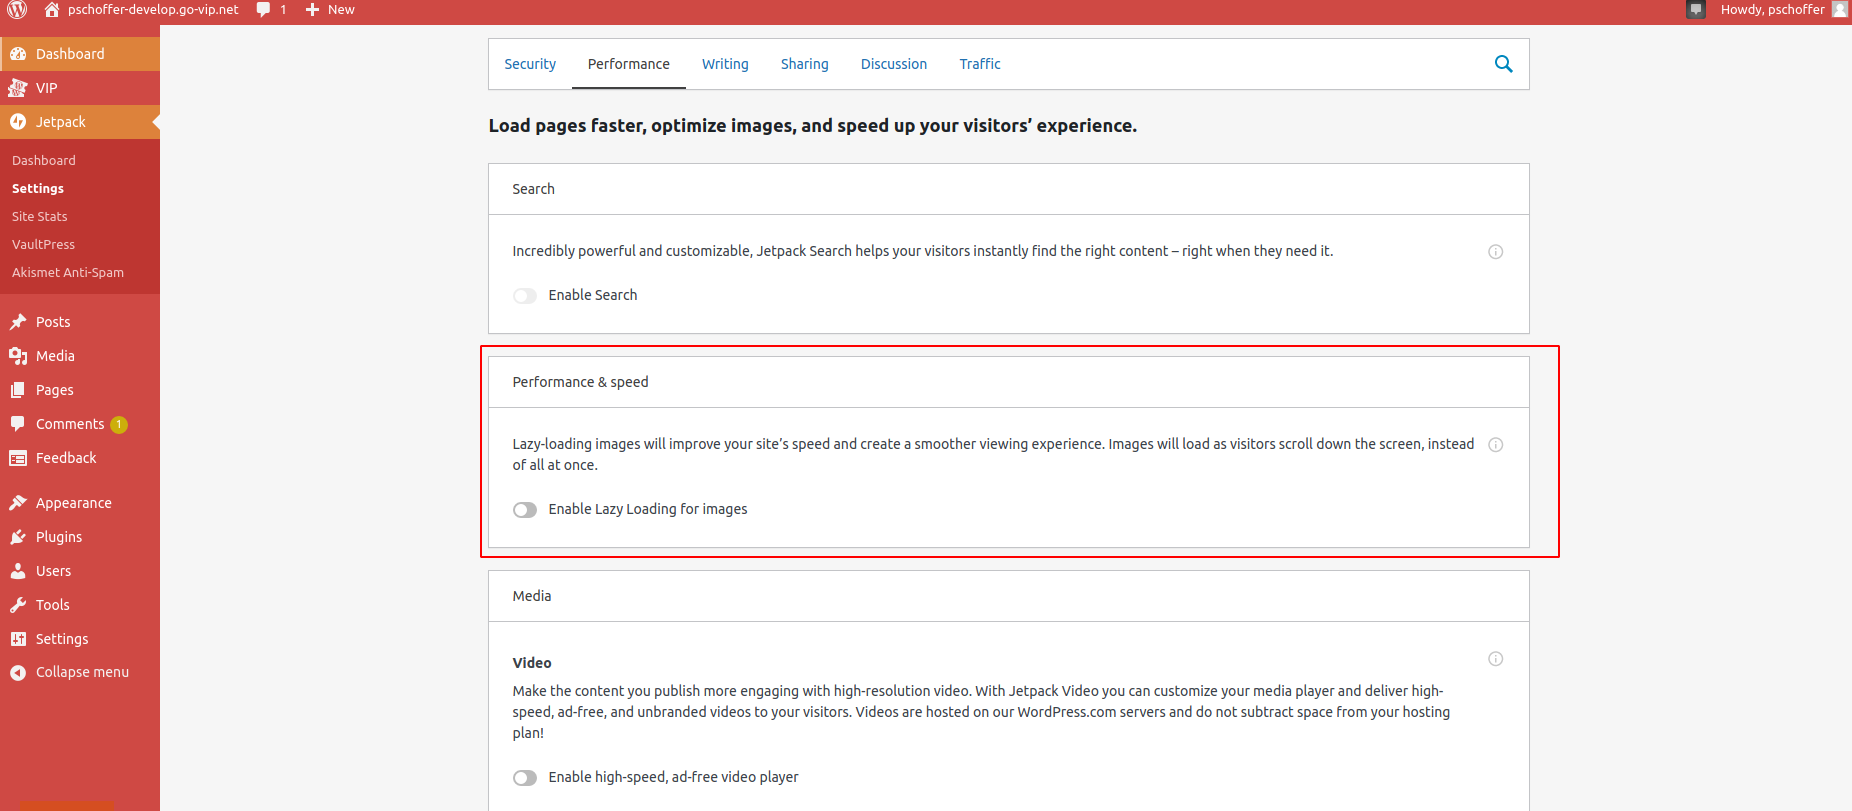Image resolution: width=1852 pixels, height=811 pixels.
Task: Toggle Enable Lazy Loading for images
Action: pos(525,510)
